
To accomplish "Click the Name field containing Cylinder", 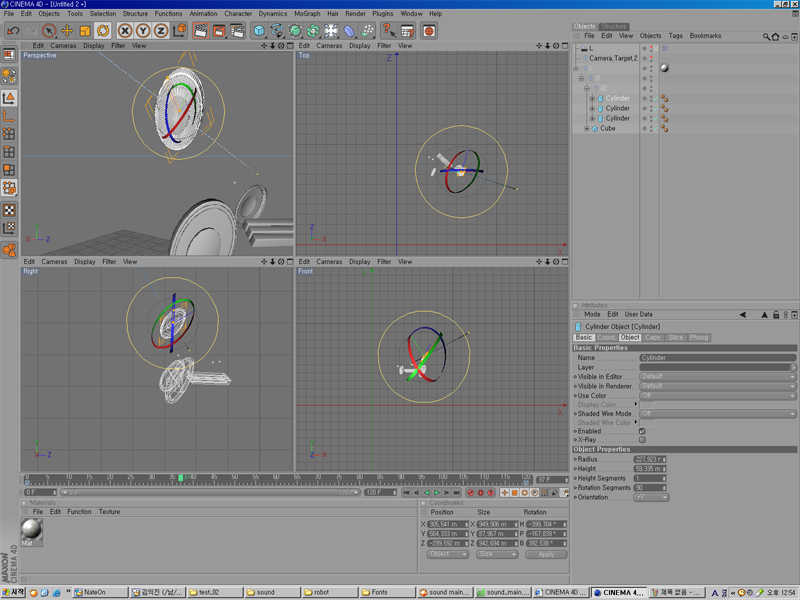I will [x=717, y=358].
